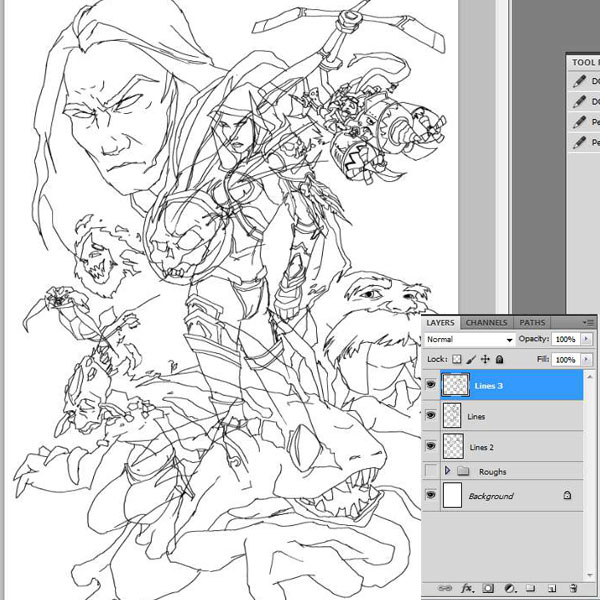The image size is (600, 600).
Task: Add a layer mask
Action: [x=488, y=588]
